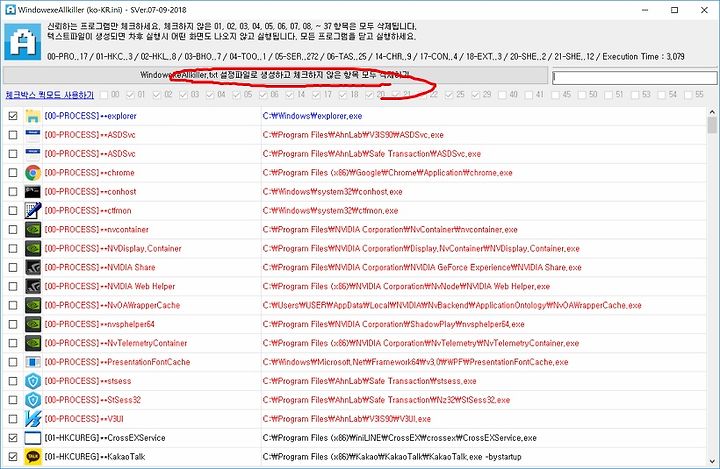Click the scrollbar down arrow

tap(712, 461)
